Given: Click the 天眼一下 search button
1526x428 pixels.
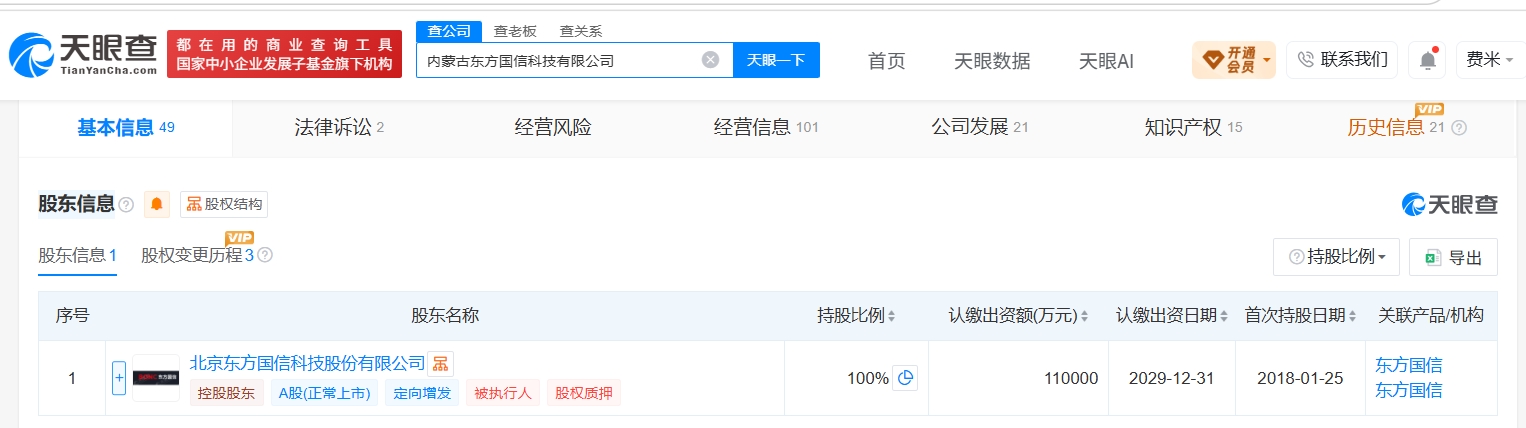Looking at the screenshot, I should (x=777, y=60).
